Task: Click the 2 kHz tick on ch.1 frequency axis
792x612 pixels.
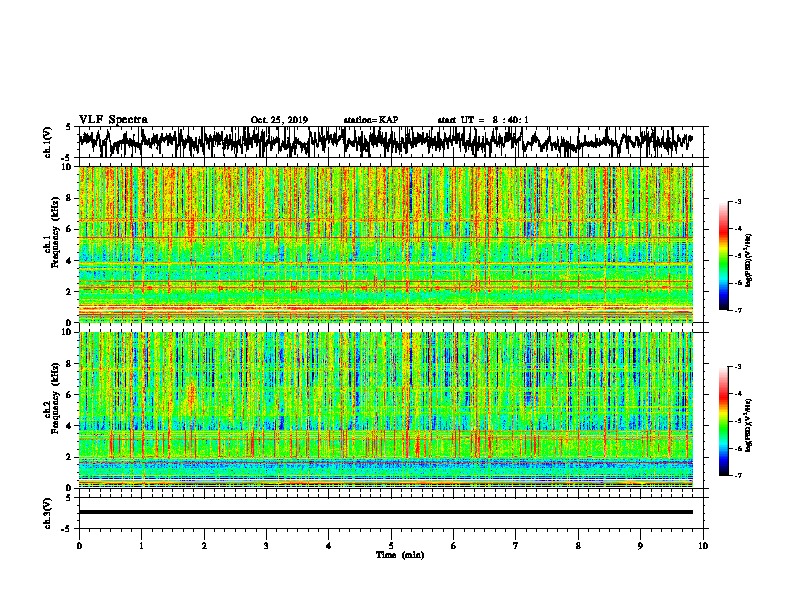Action: [70, 292]
